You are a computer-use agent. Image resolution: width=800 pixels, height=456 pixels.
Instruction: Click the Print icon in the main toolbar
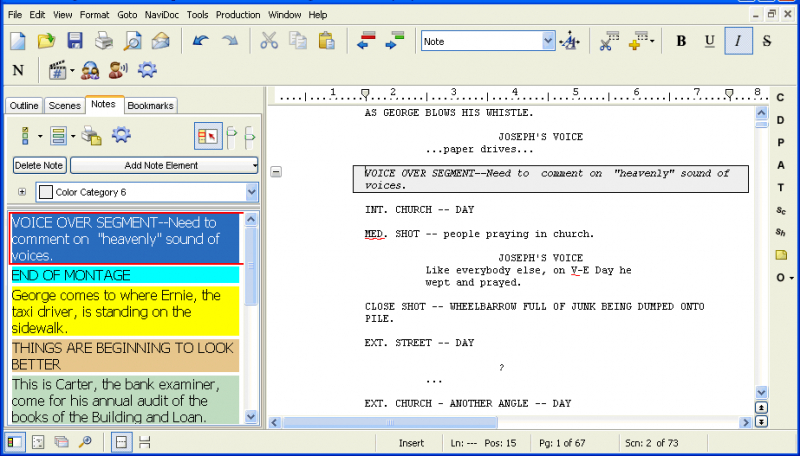[x=104, y=41]
